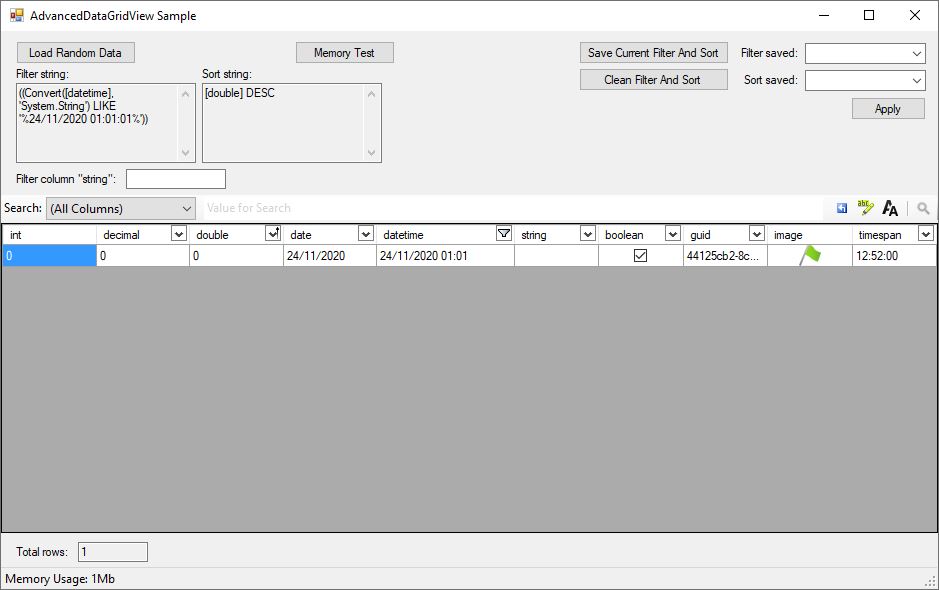Click Clean Filter And Sort
The height and width of the screenshot is (590, 939).
pyautogui.click(x=653, y=79)
